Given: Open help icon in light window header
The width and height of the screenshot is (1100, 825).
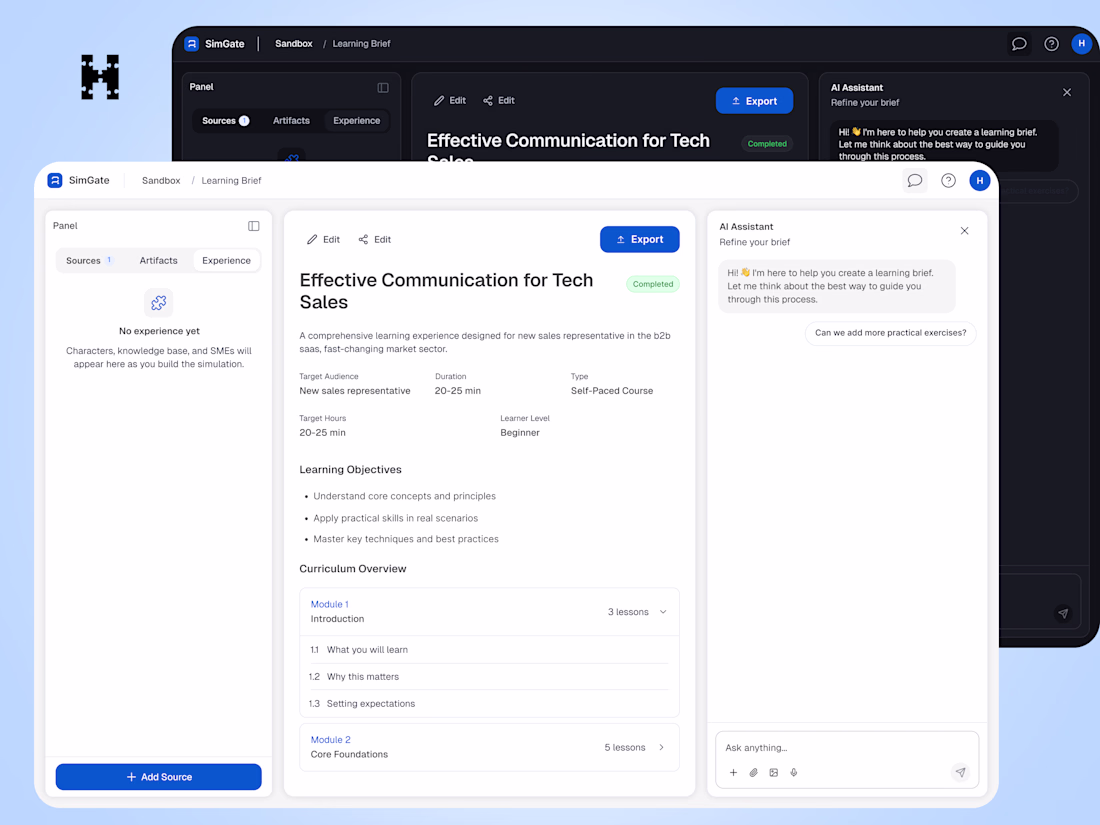Looking at the screenshot, I should [948, 180].
